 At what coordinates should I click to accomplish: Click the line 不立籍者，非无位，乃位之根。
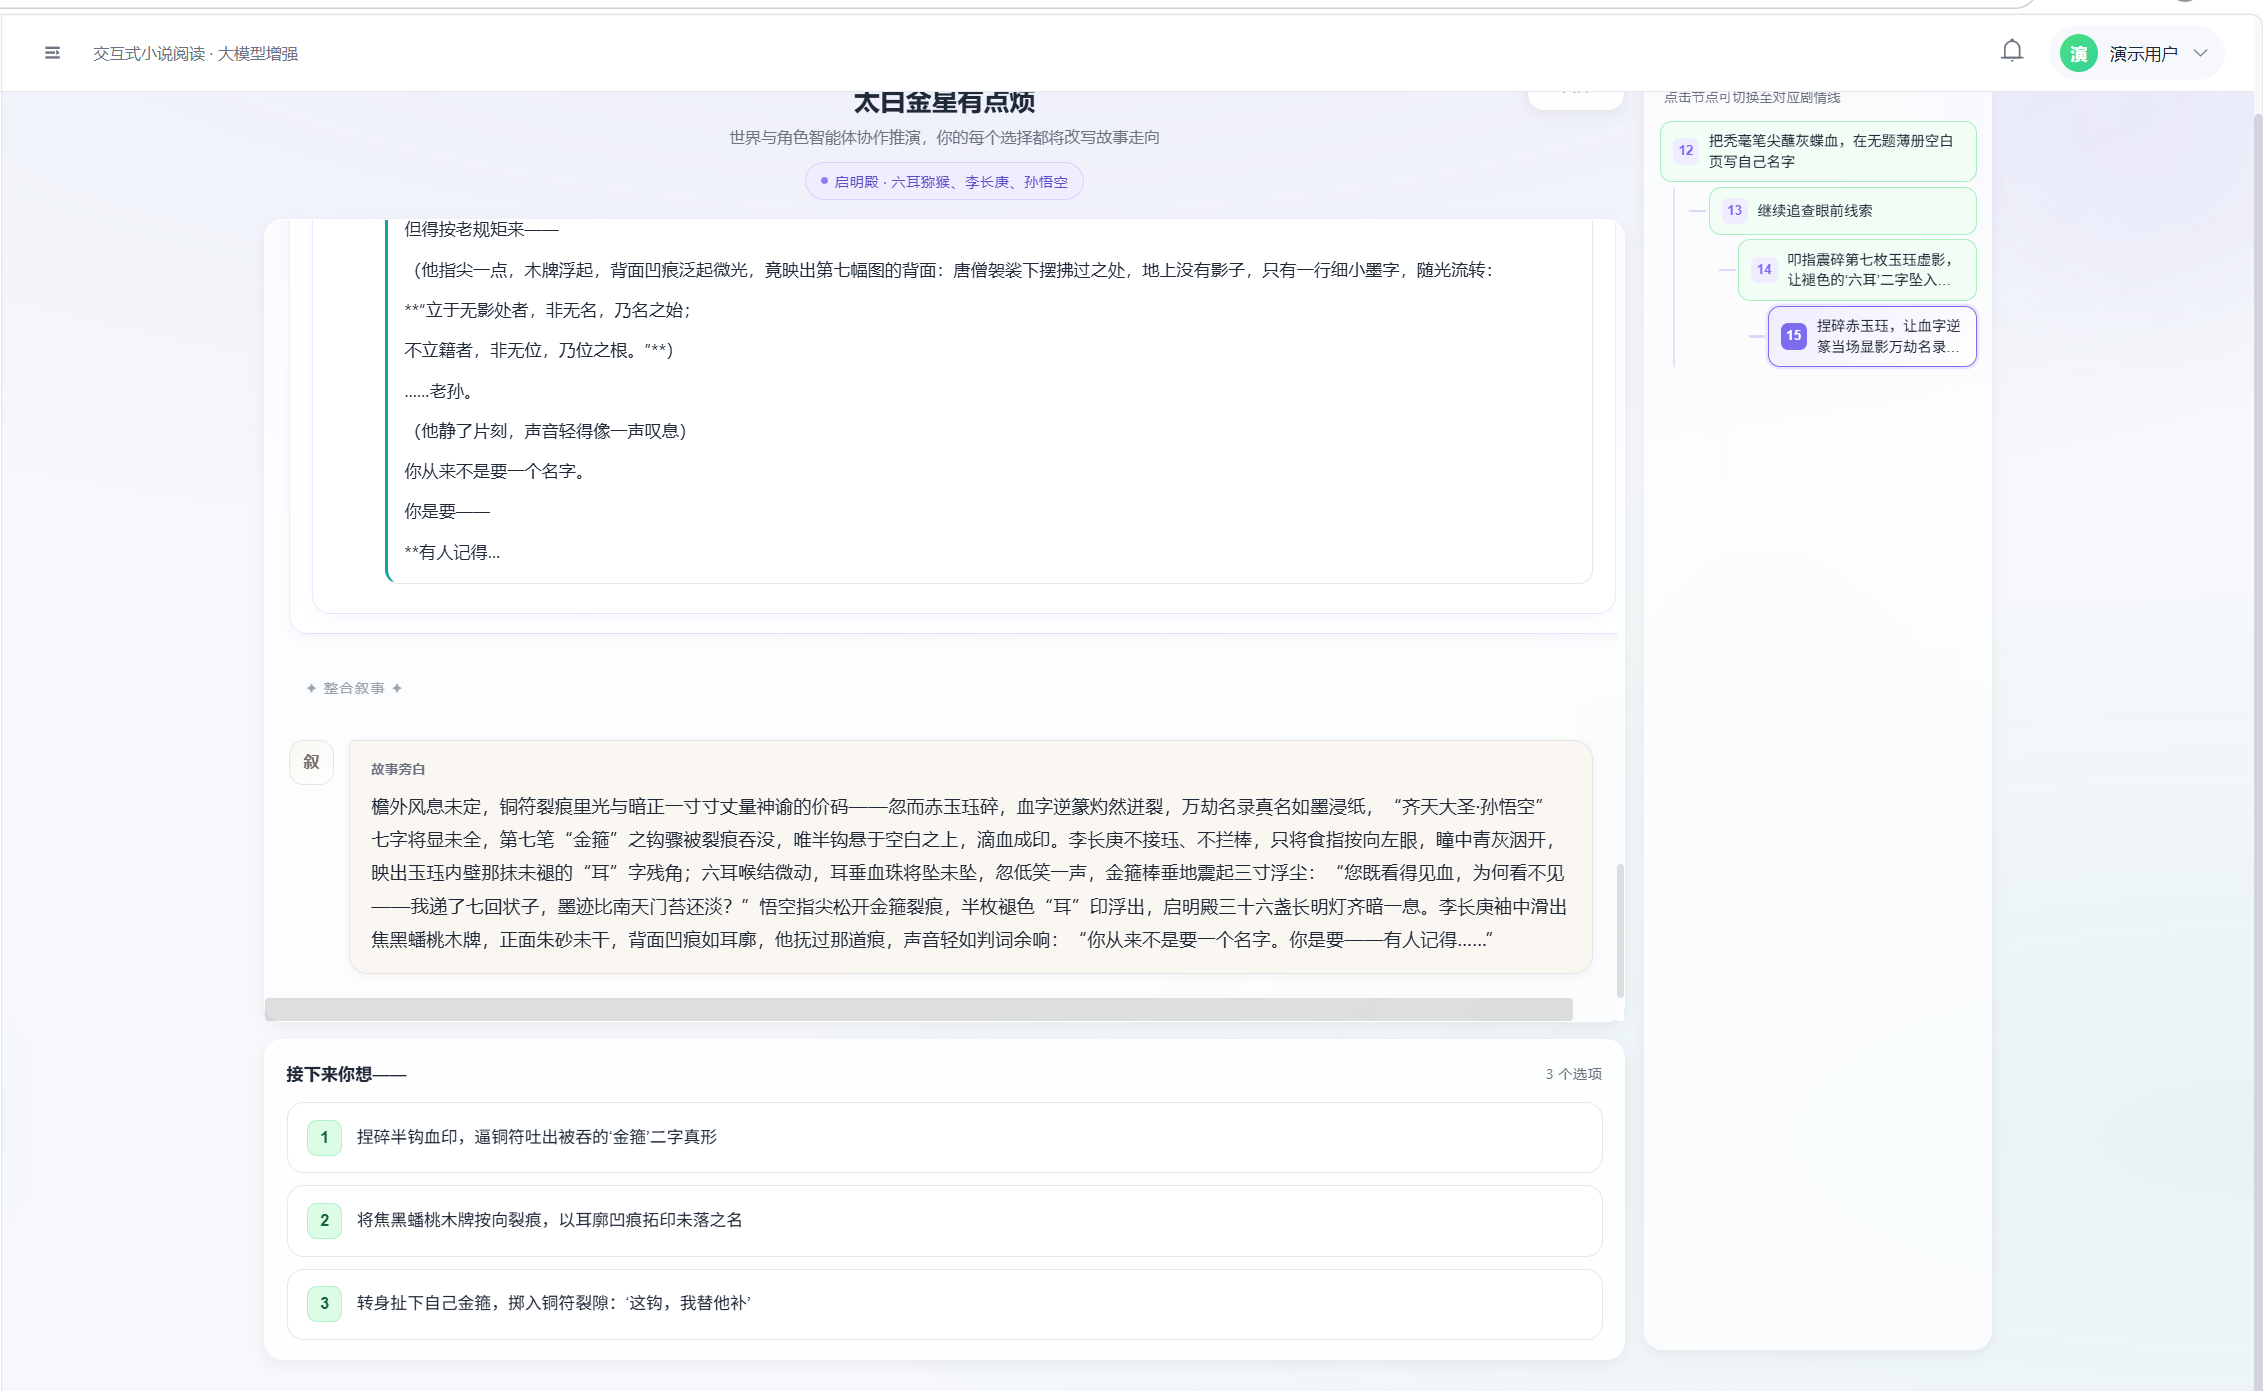click(539, 350)
